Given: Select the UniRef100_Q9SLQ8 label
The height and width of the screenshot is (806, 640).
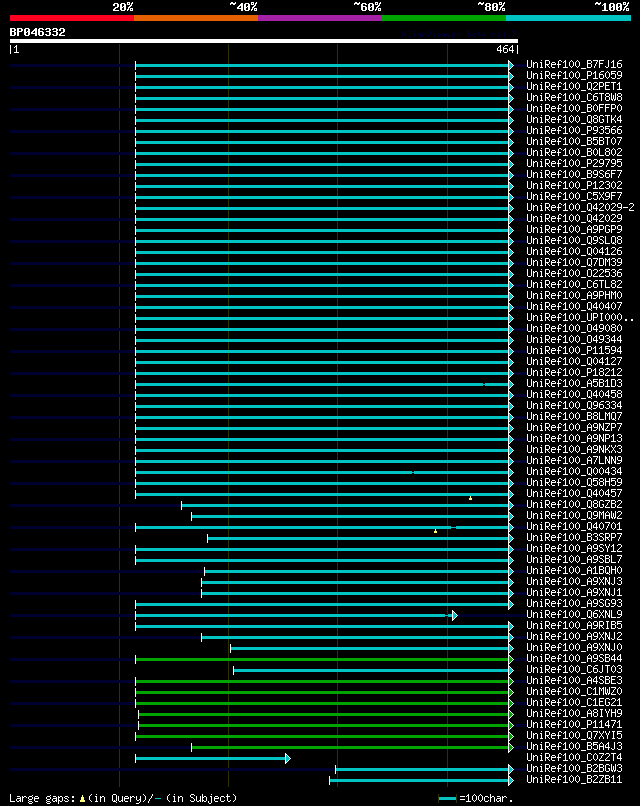Looking at the screenshot, I should coord(574,241).
